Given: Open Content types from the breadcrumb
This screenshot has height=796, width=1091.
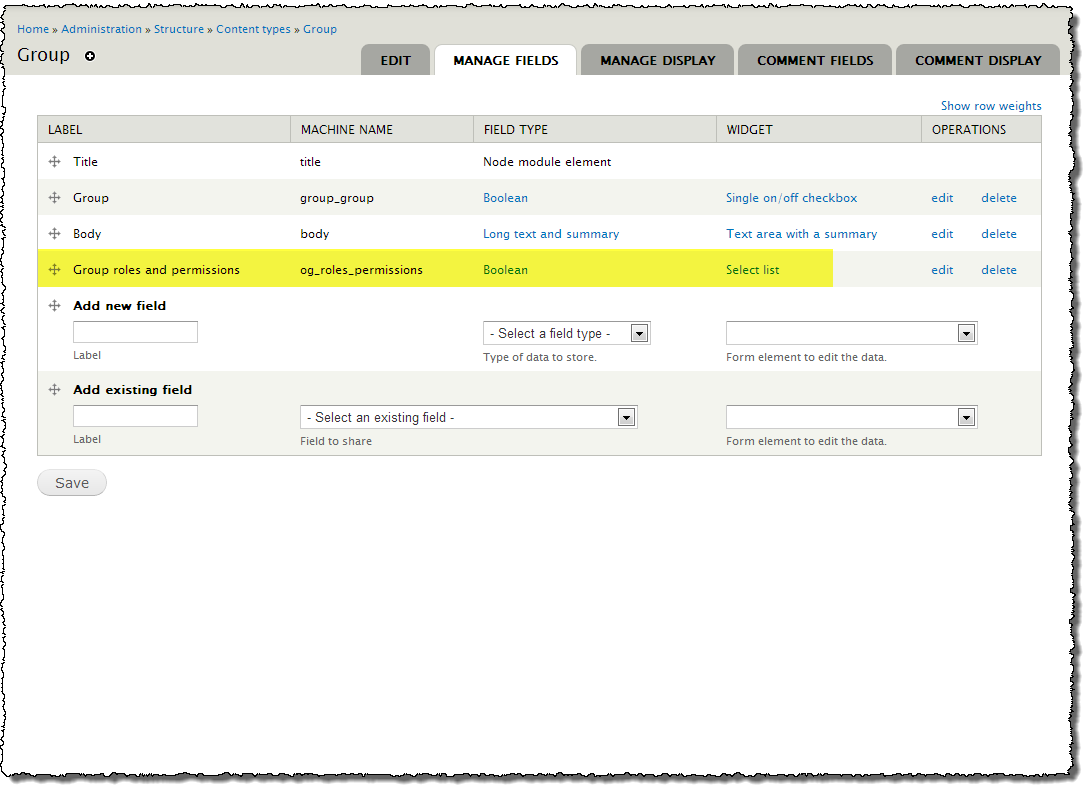Looking at the screenshot, I should point(253,29).
